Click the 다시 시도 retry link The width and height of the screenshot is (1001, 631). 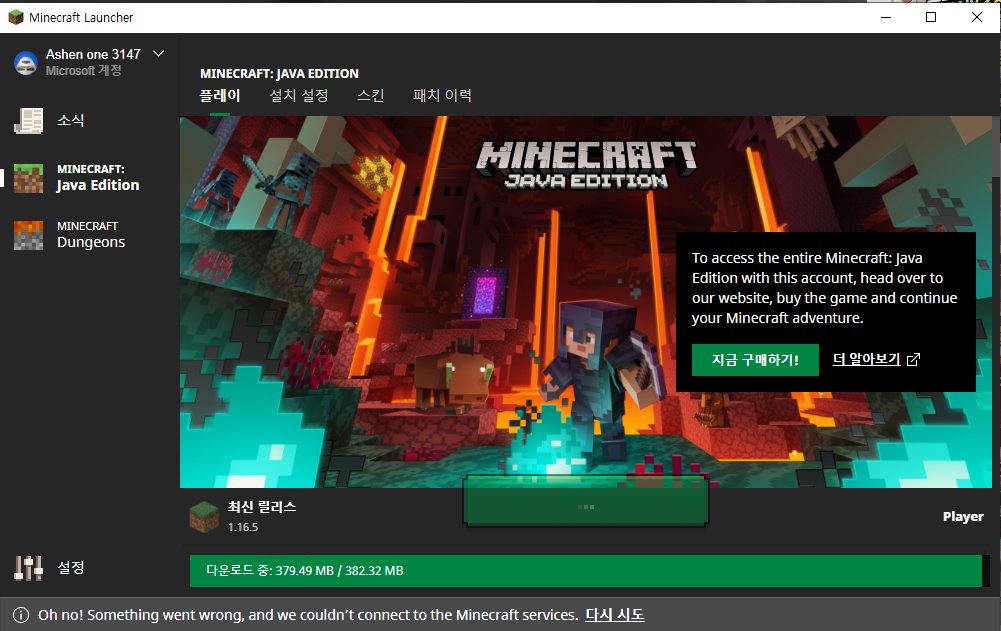(615, 615)
